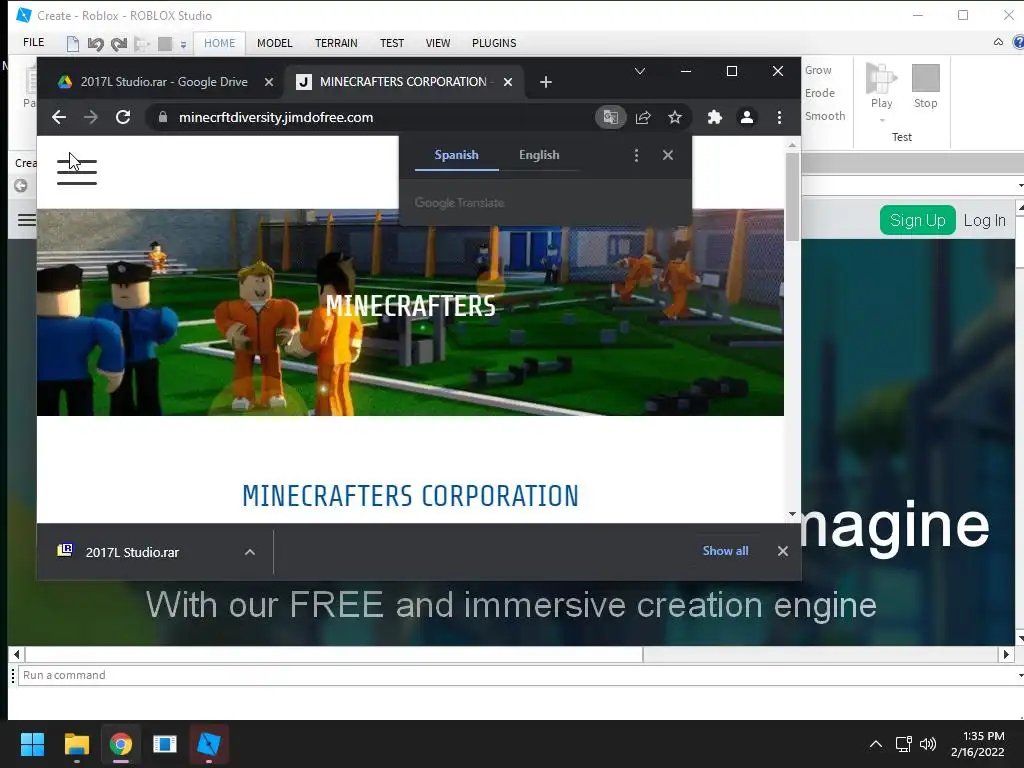The height and width of the screenshot is (768, 1024).
Task: Open the quick access toolbar customize arrow
Action: tap(184, 44)
